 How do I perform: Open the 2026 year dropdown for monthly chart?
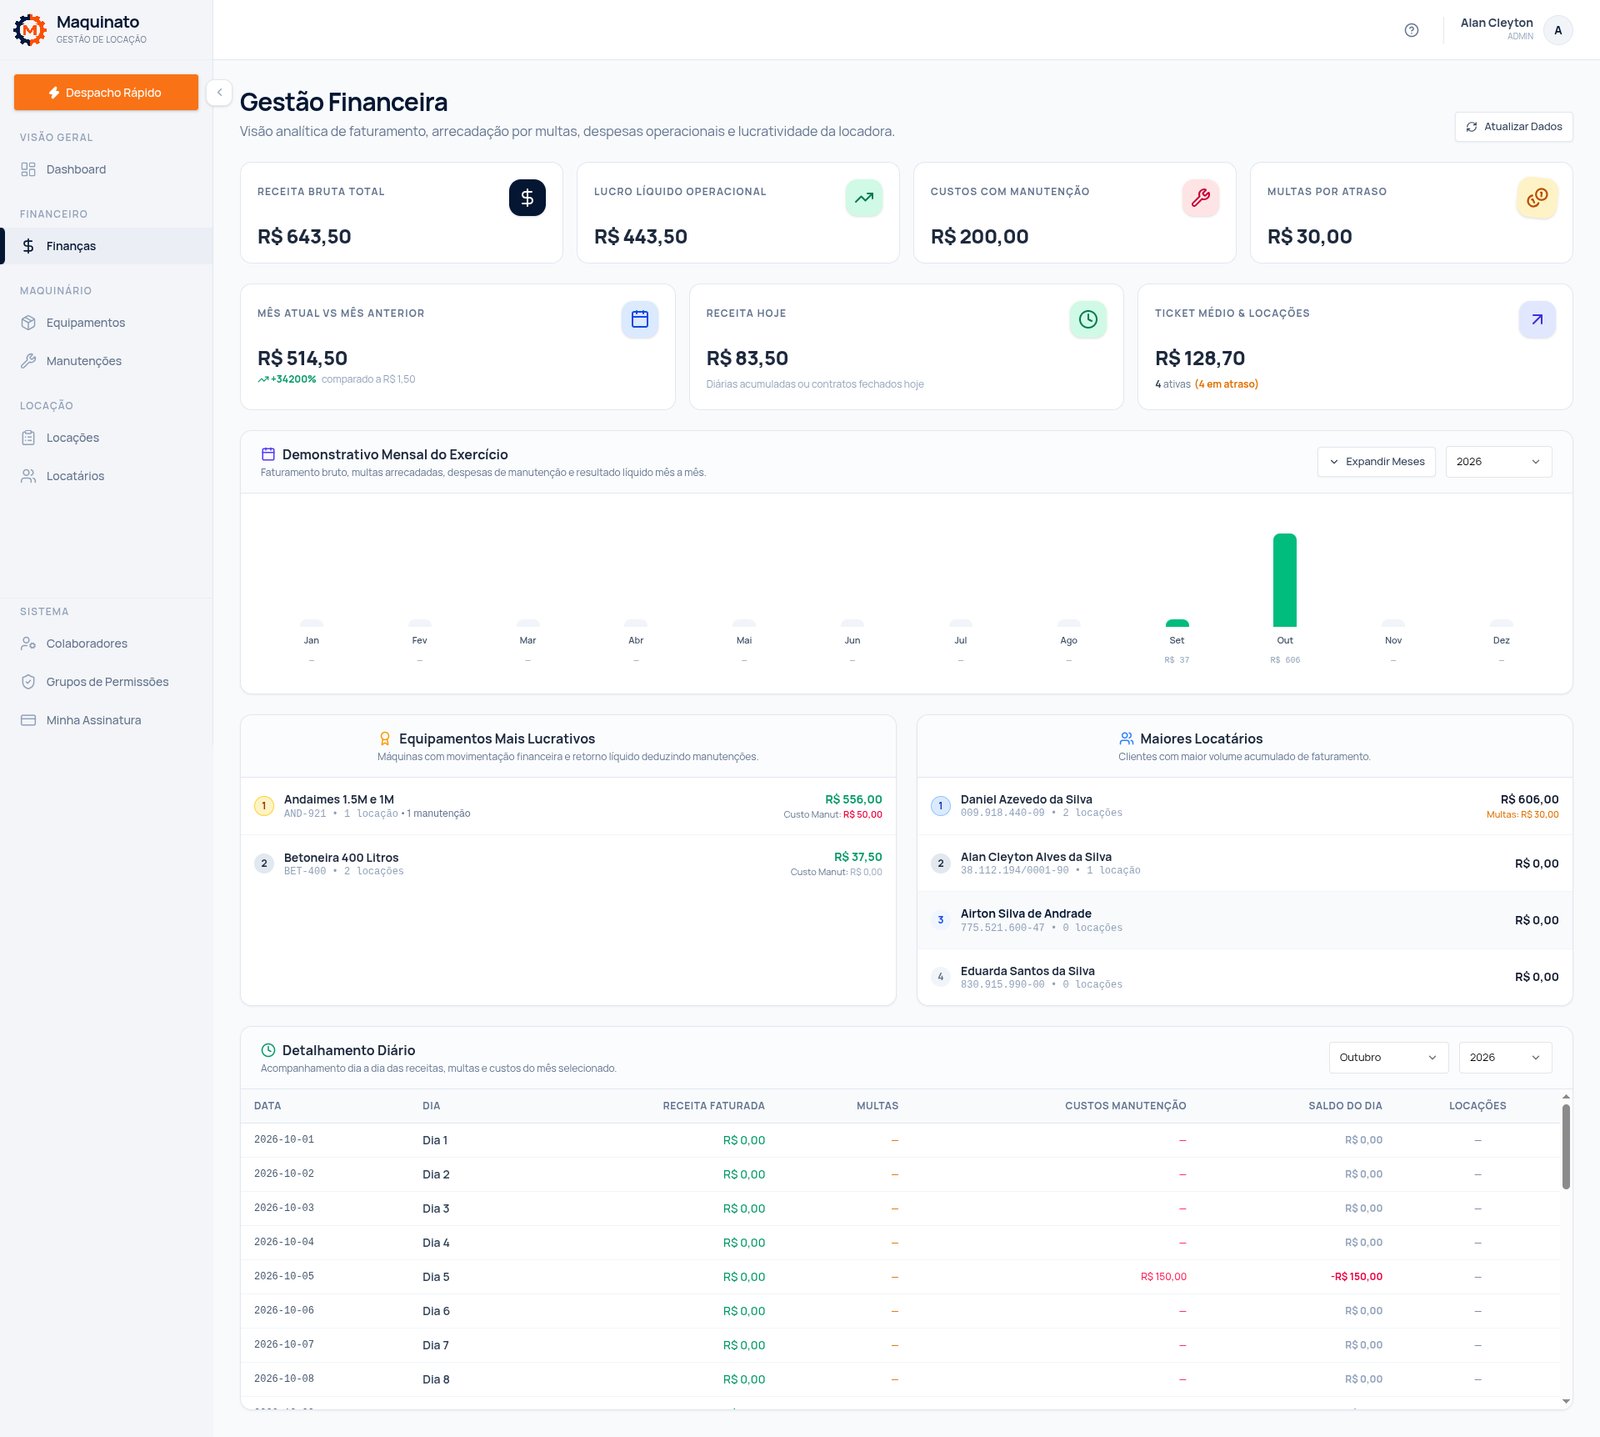click(1499, 462)
